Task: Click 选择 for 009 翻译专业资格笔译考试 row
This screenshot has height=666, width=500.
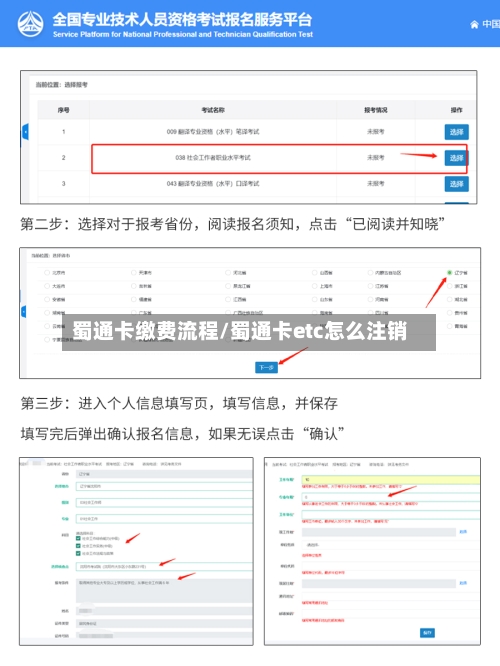Action: tap(457, 132)
